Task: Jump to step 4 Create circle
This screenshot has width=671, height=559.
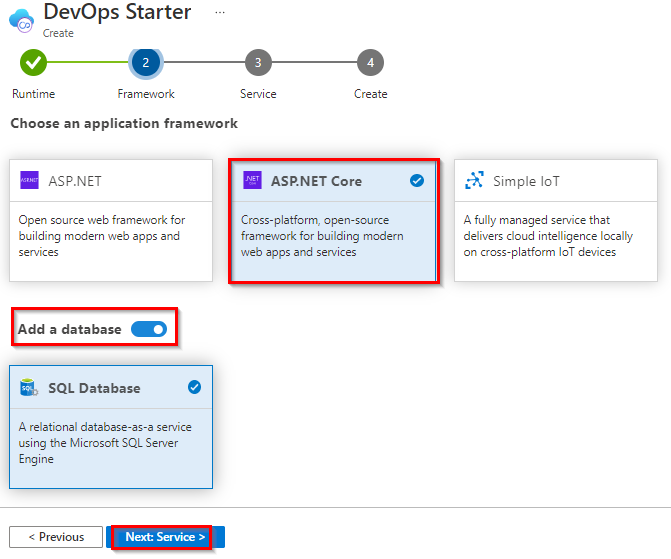Action: 370,62
